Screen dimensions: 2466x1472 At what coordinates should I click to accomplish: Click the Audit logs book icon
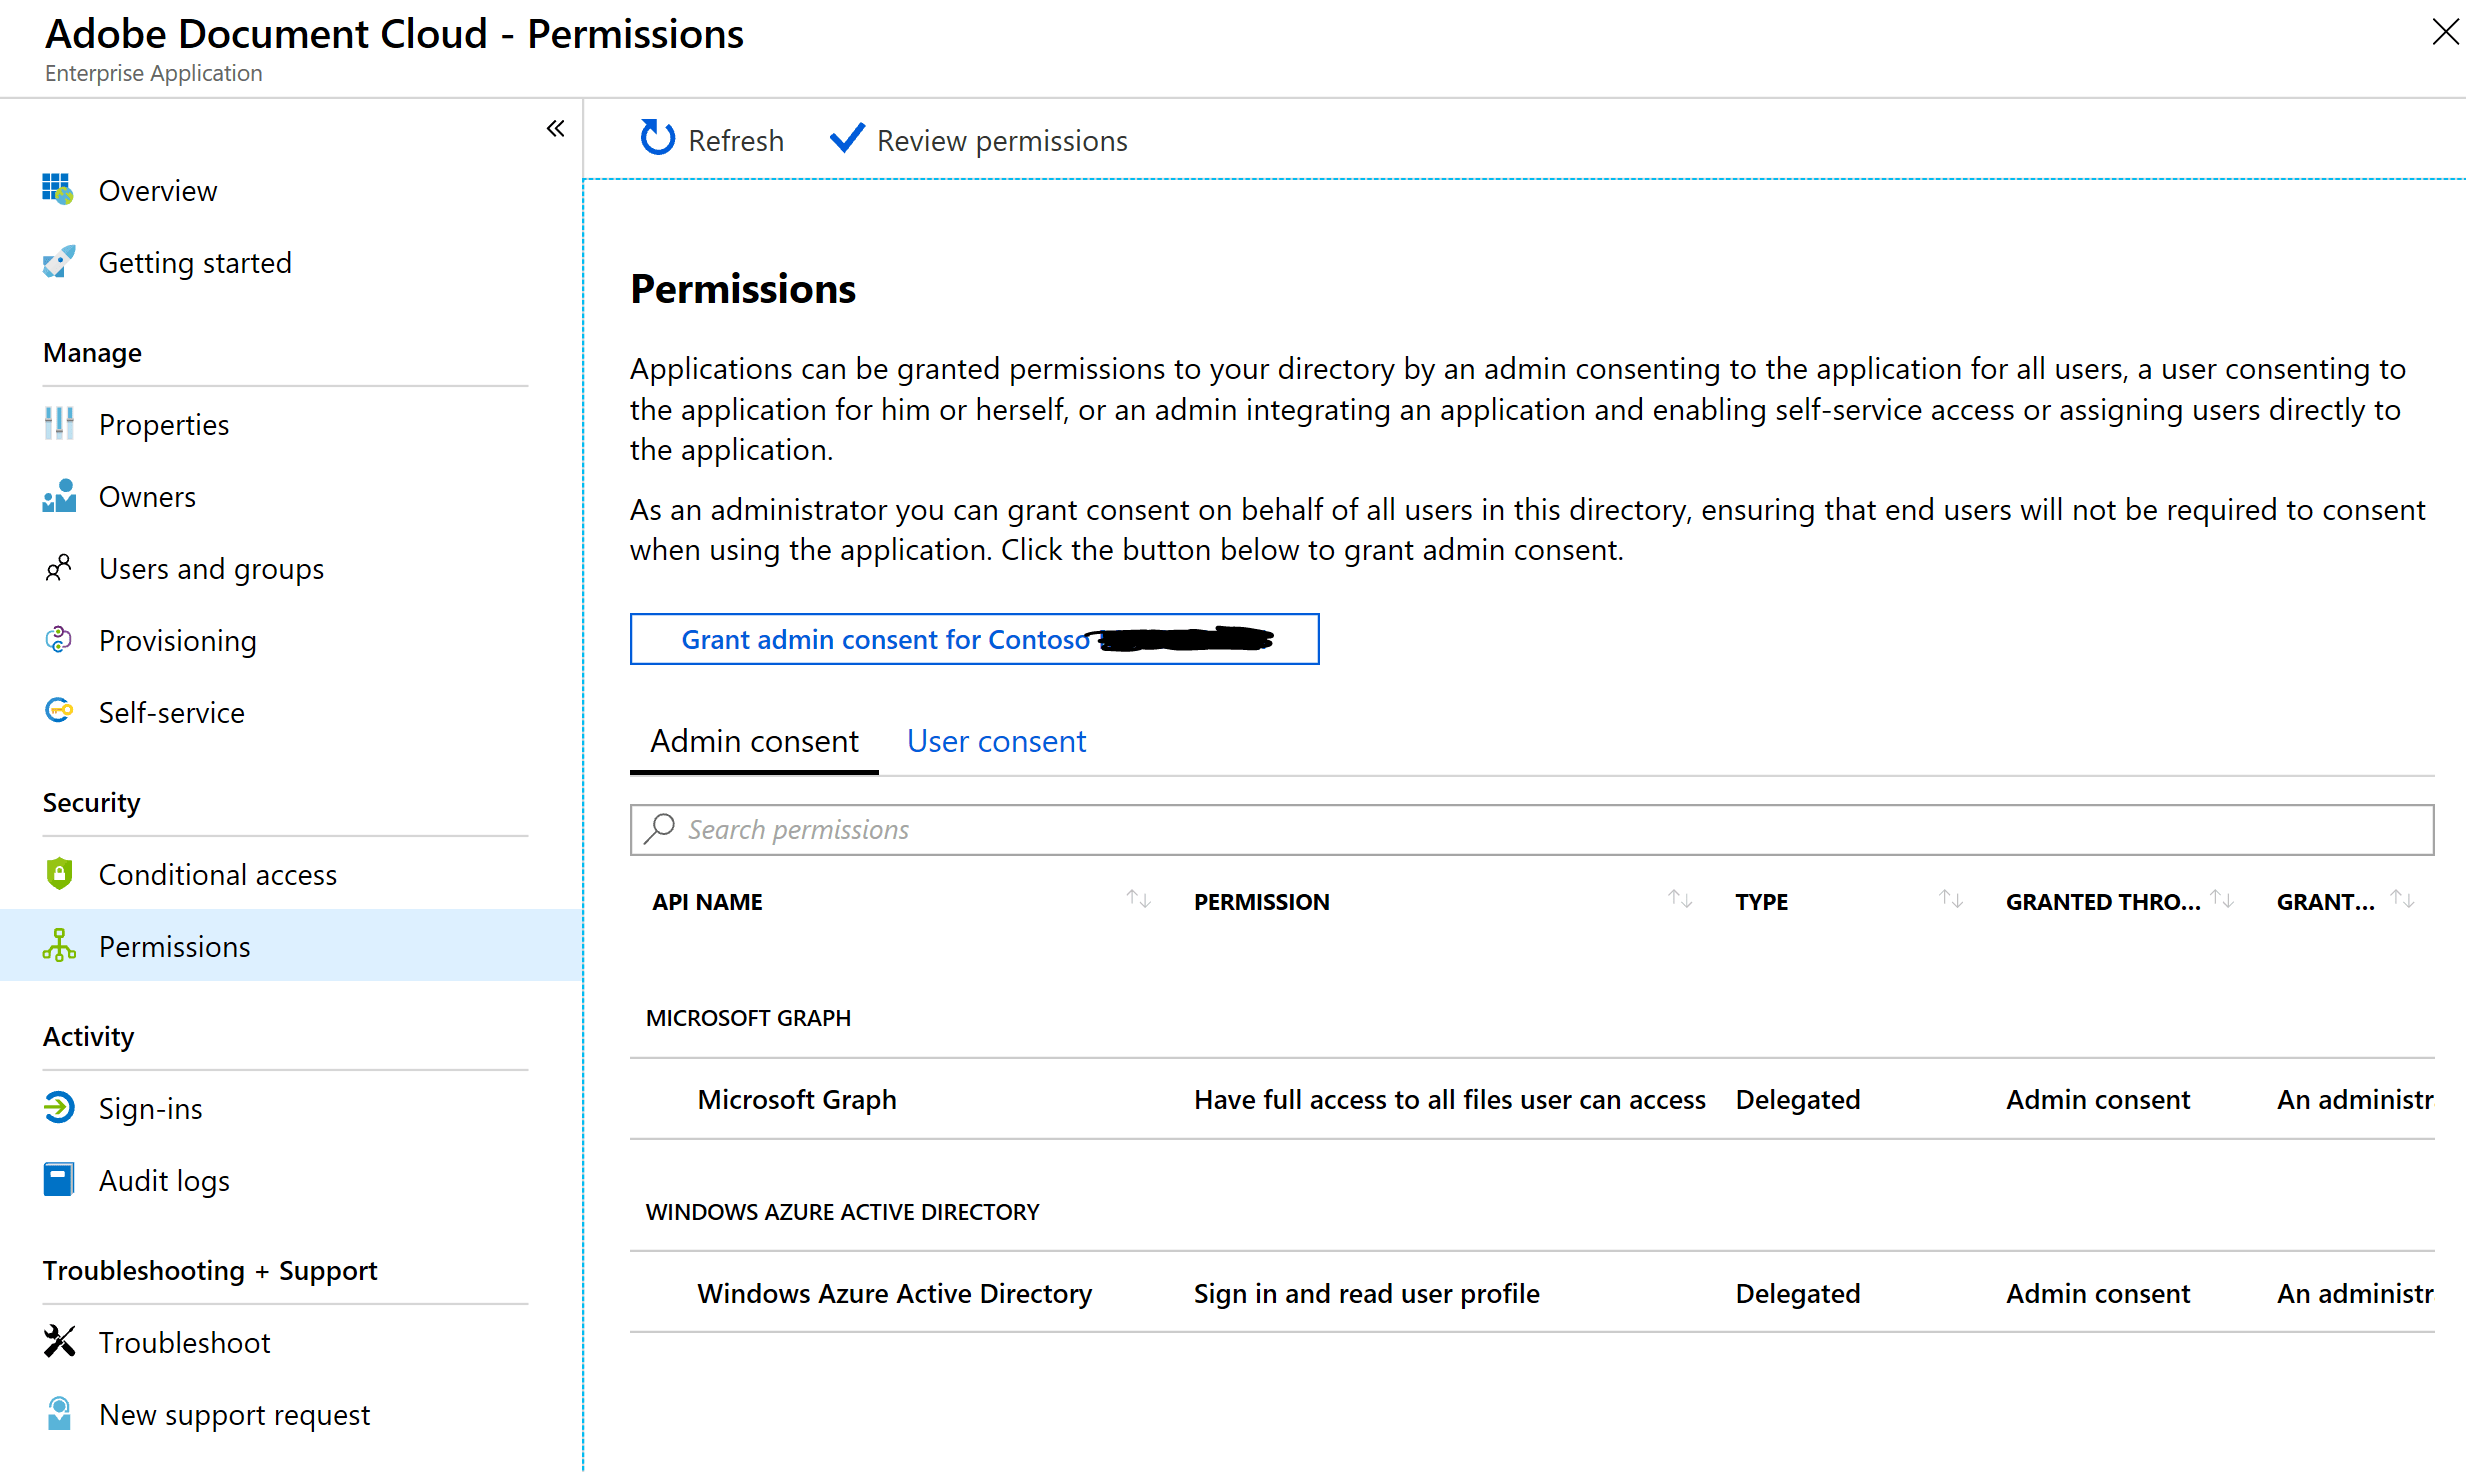click(x=58, y=1180)
